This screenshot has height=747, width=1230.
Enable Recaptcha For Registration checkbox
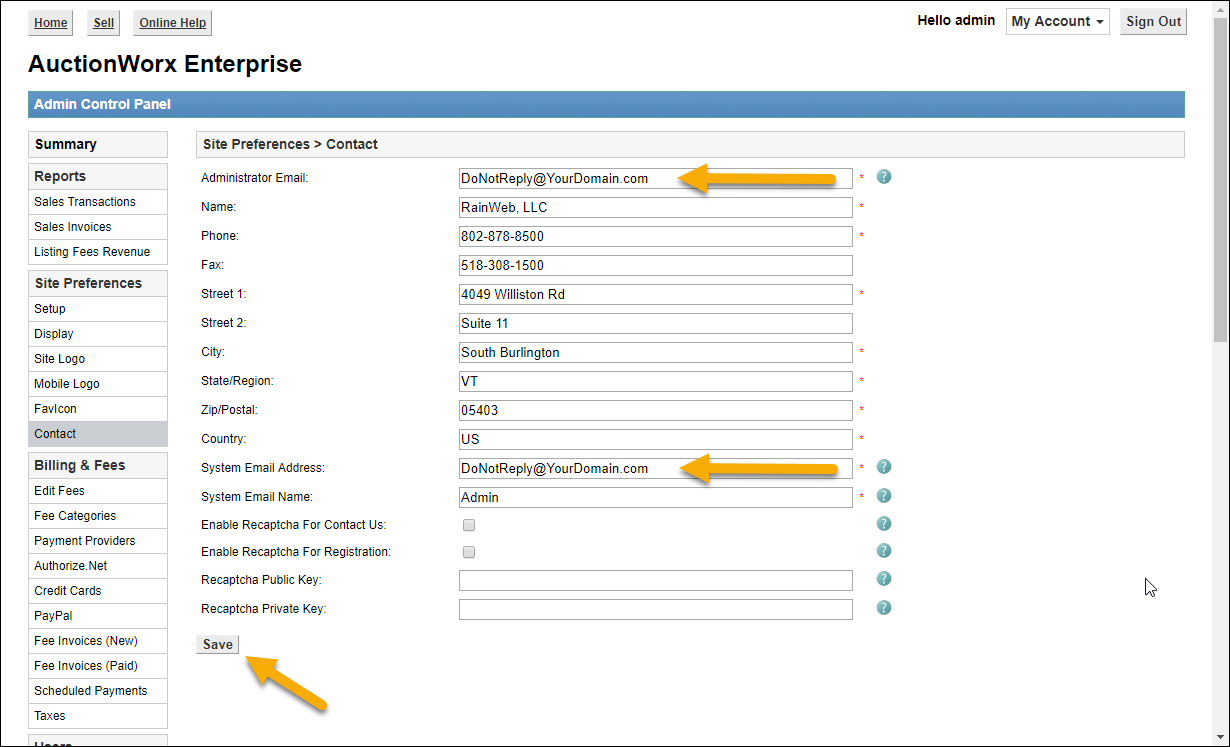469,552
